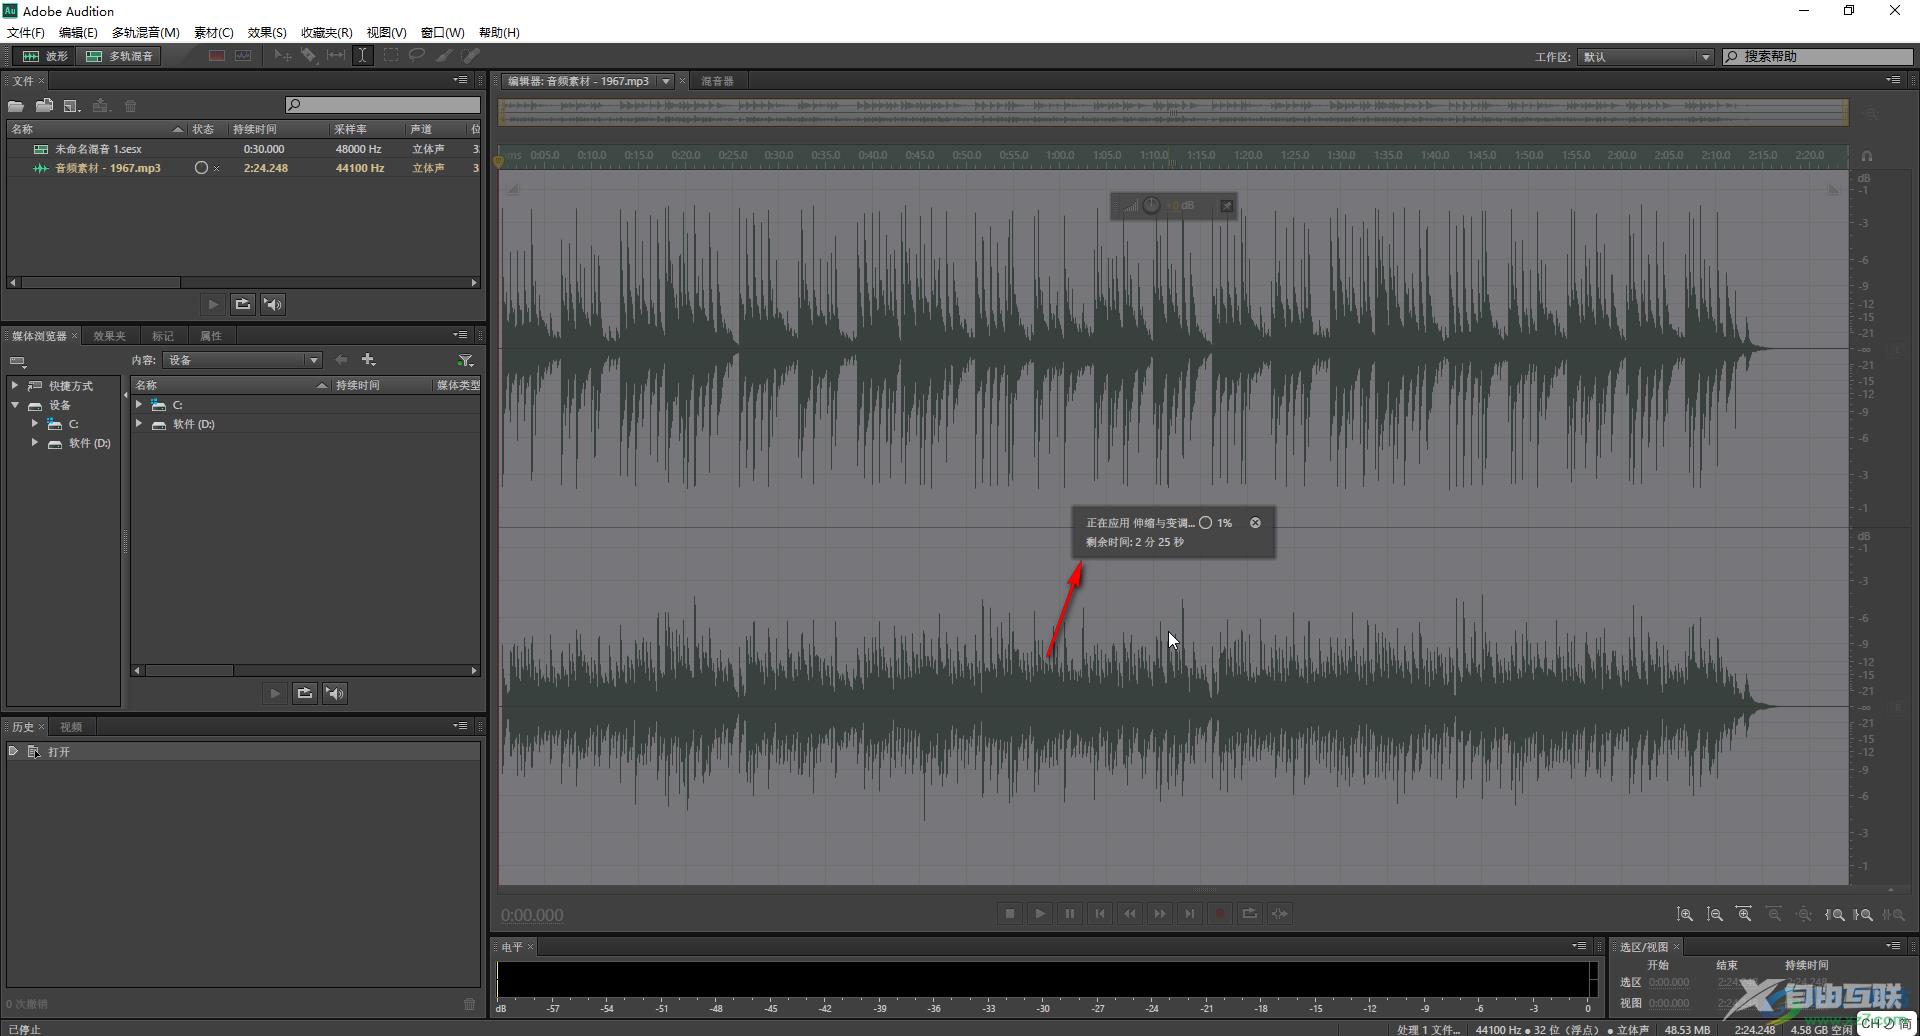Open the 内容 设备 dropdown
Viewport: 1920px width, 1036px height.
point(242,360)
